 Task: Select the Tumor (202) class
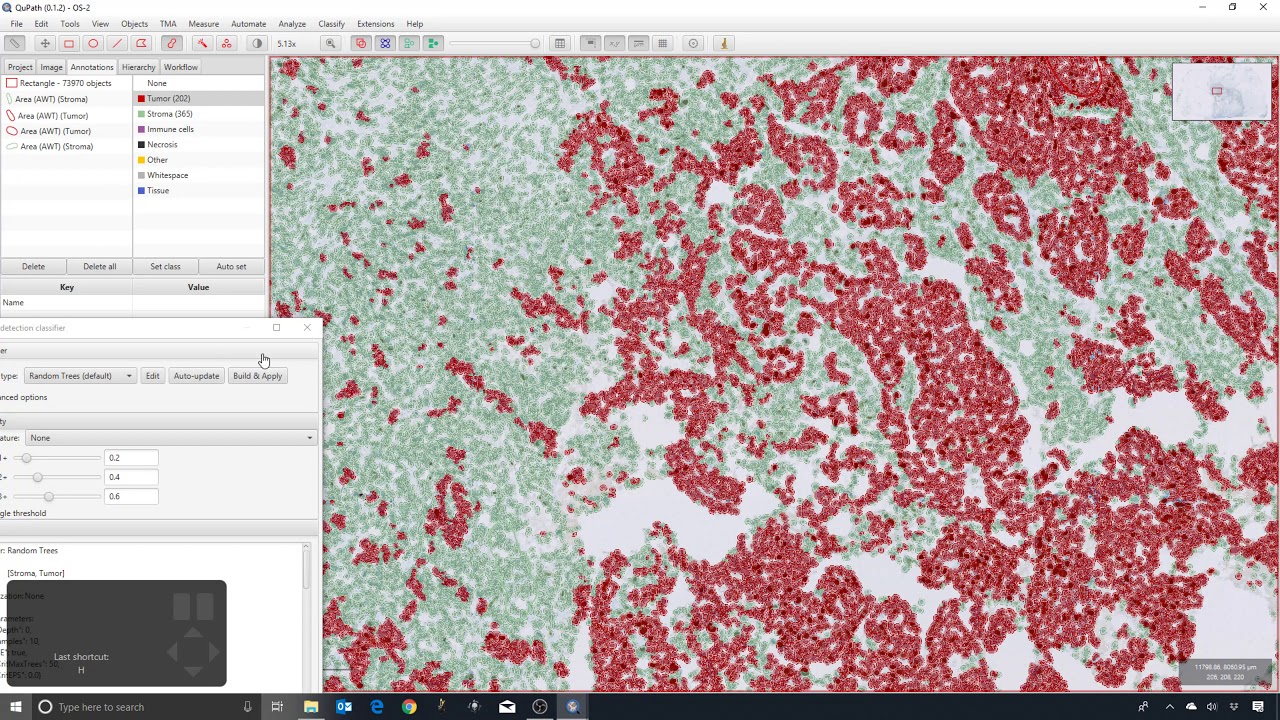(x=199, y=98)
